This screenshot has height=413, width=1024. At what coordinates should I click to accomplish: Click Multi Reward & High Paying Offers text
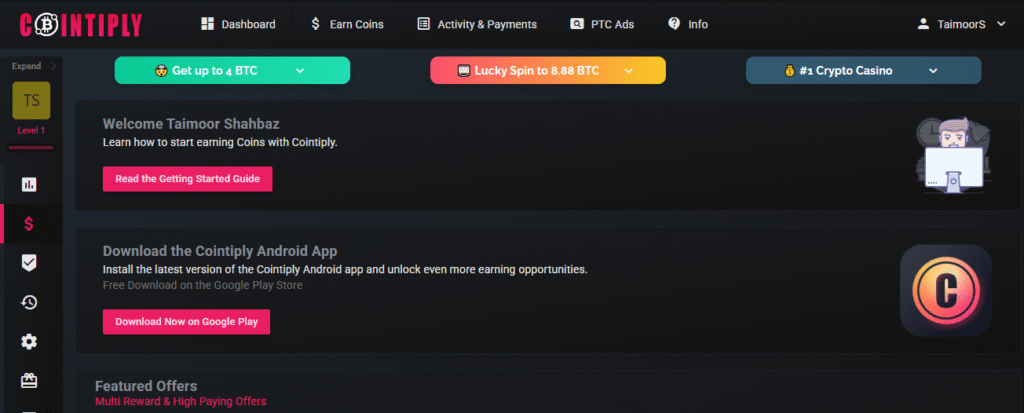(x=181, y=401)
